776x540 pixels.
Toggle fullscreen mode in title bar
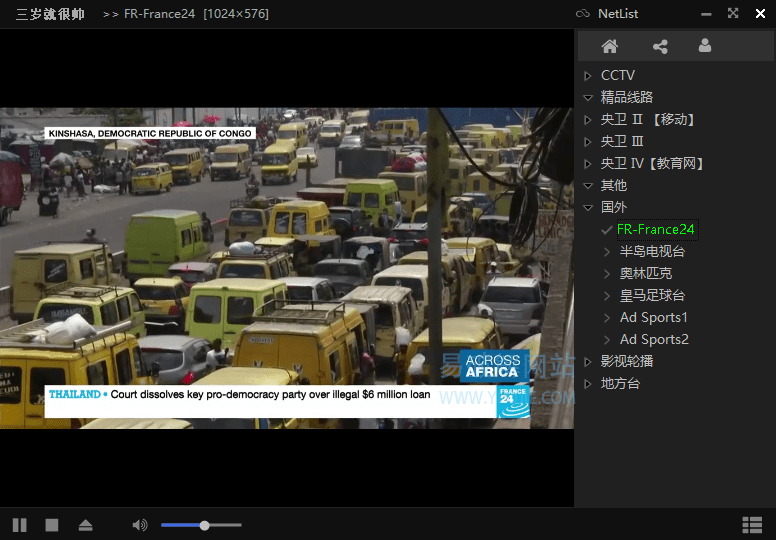click(x=733, y=13)
